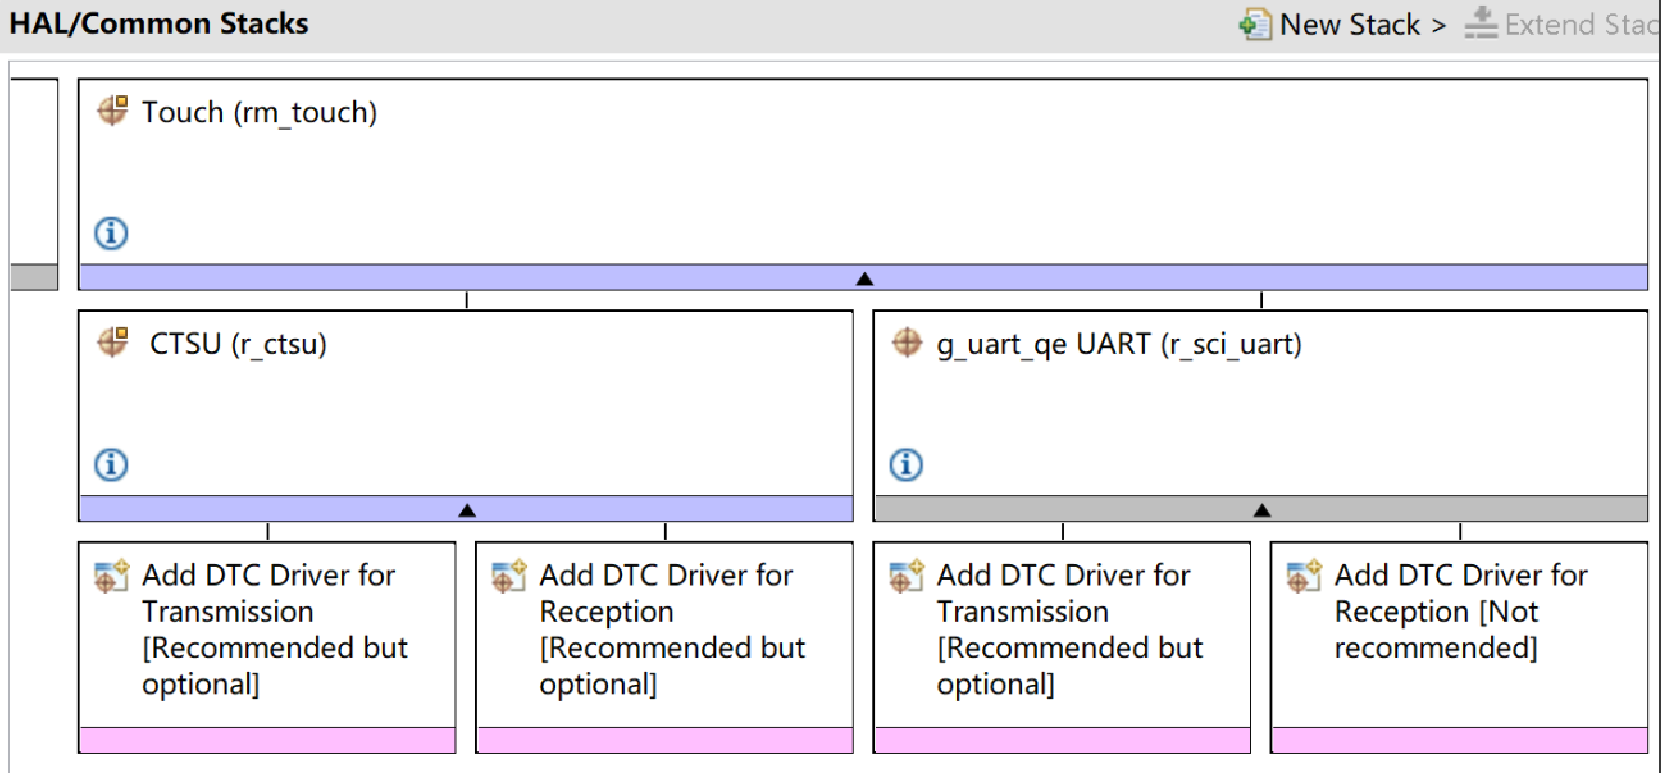The image size is (1661, 773).
Task: Click pink bar under UART Reception DTC block
Action: click(1459, 740)
